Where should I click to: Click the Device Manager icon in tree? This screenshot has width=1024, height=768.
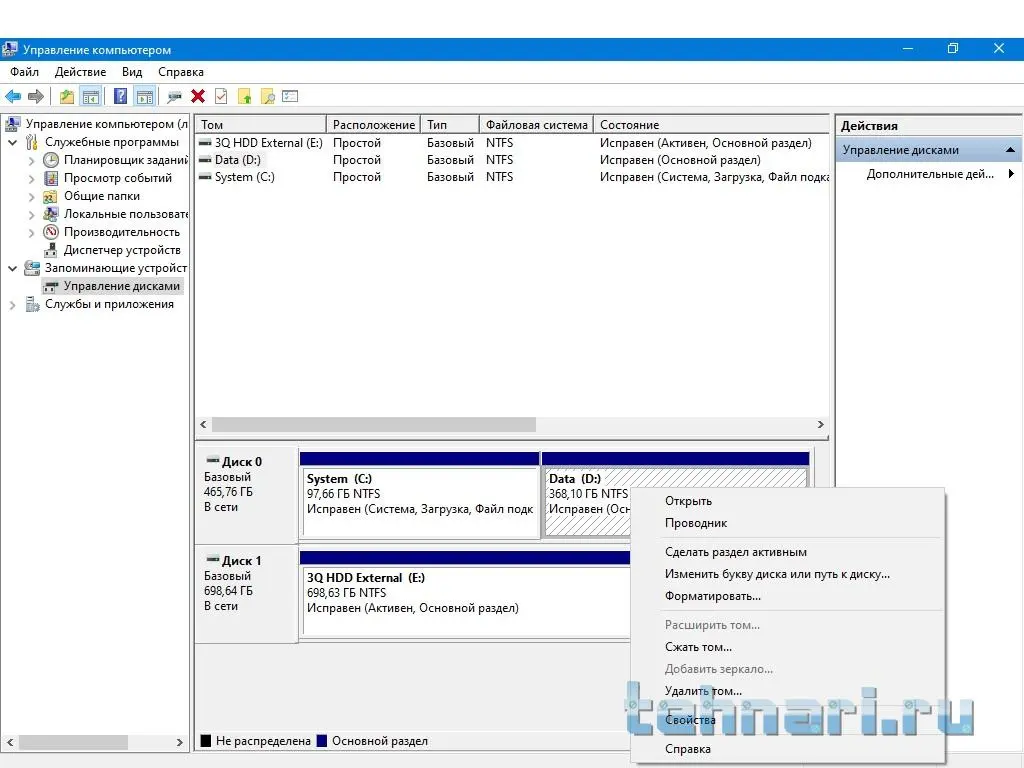[x=51, y=250]
